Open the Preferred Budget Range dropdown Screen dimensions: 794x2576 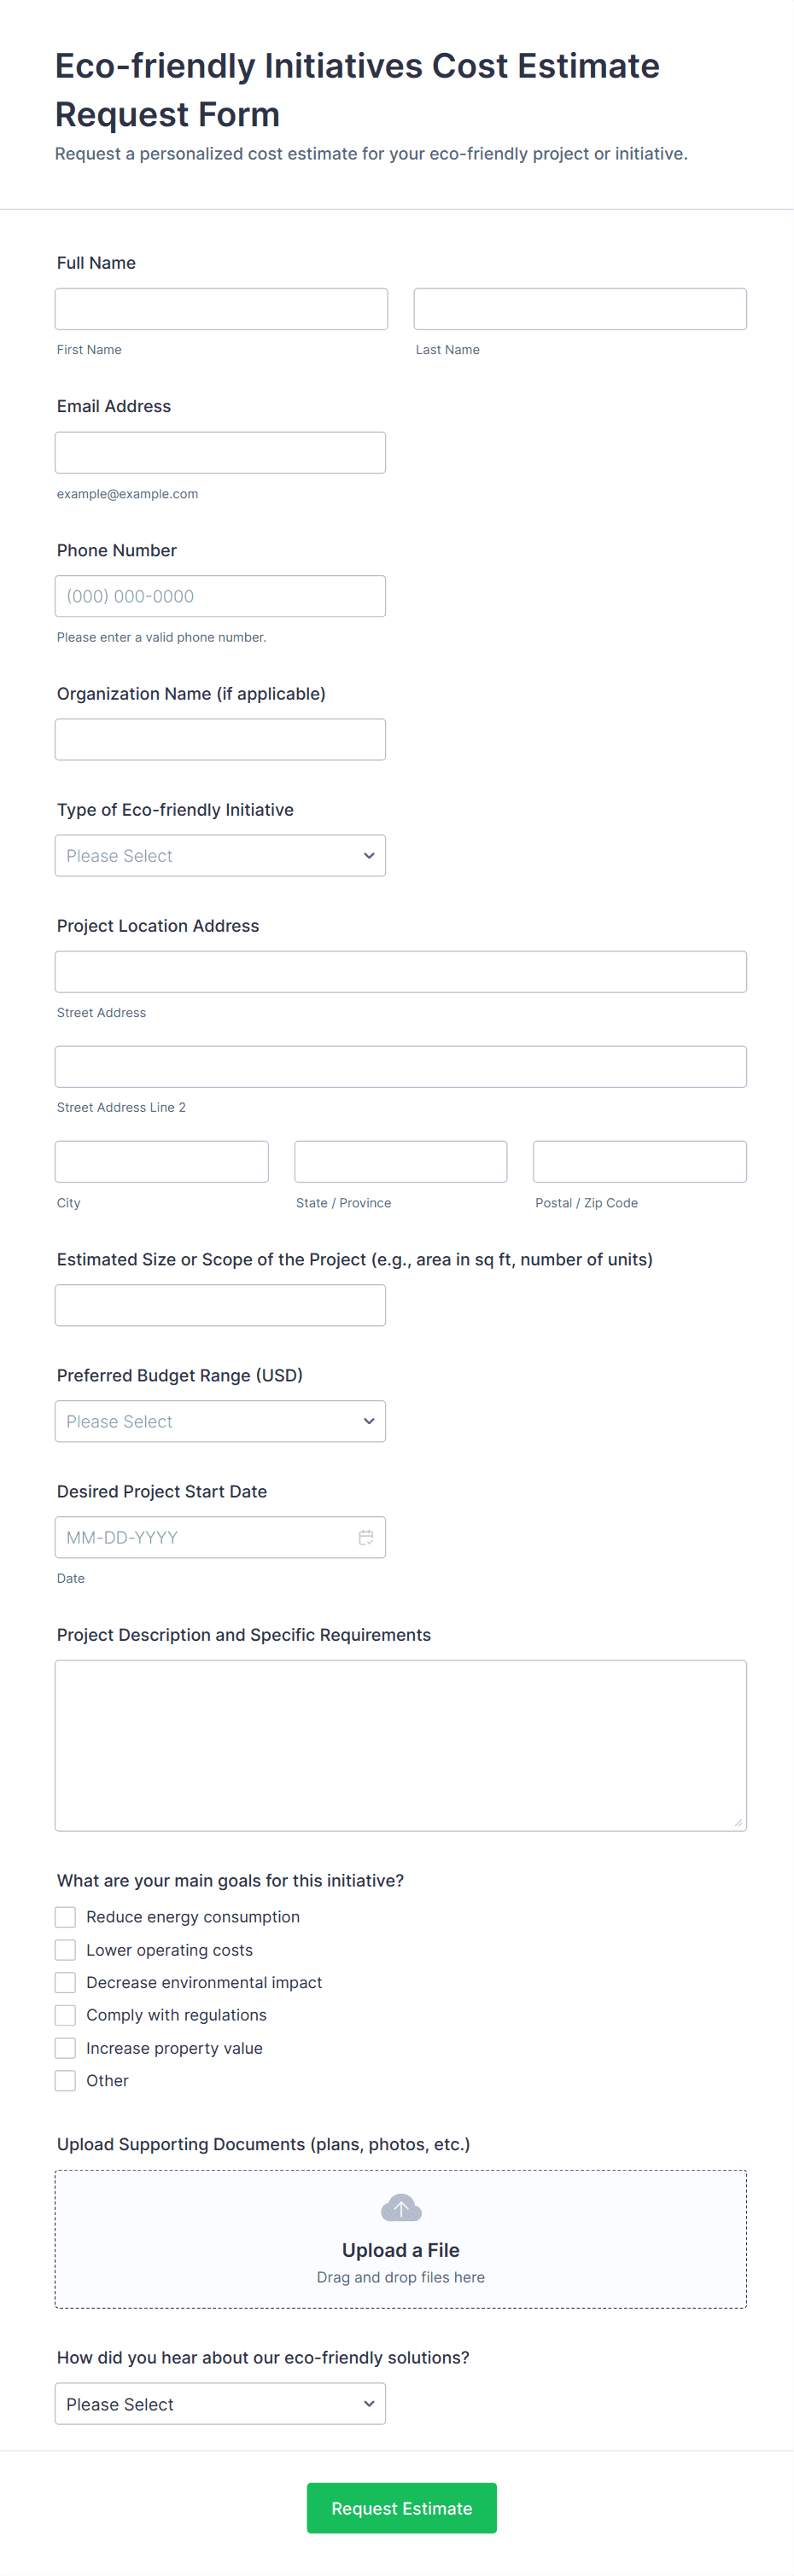click(220, 1421)
